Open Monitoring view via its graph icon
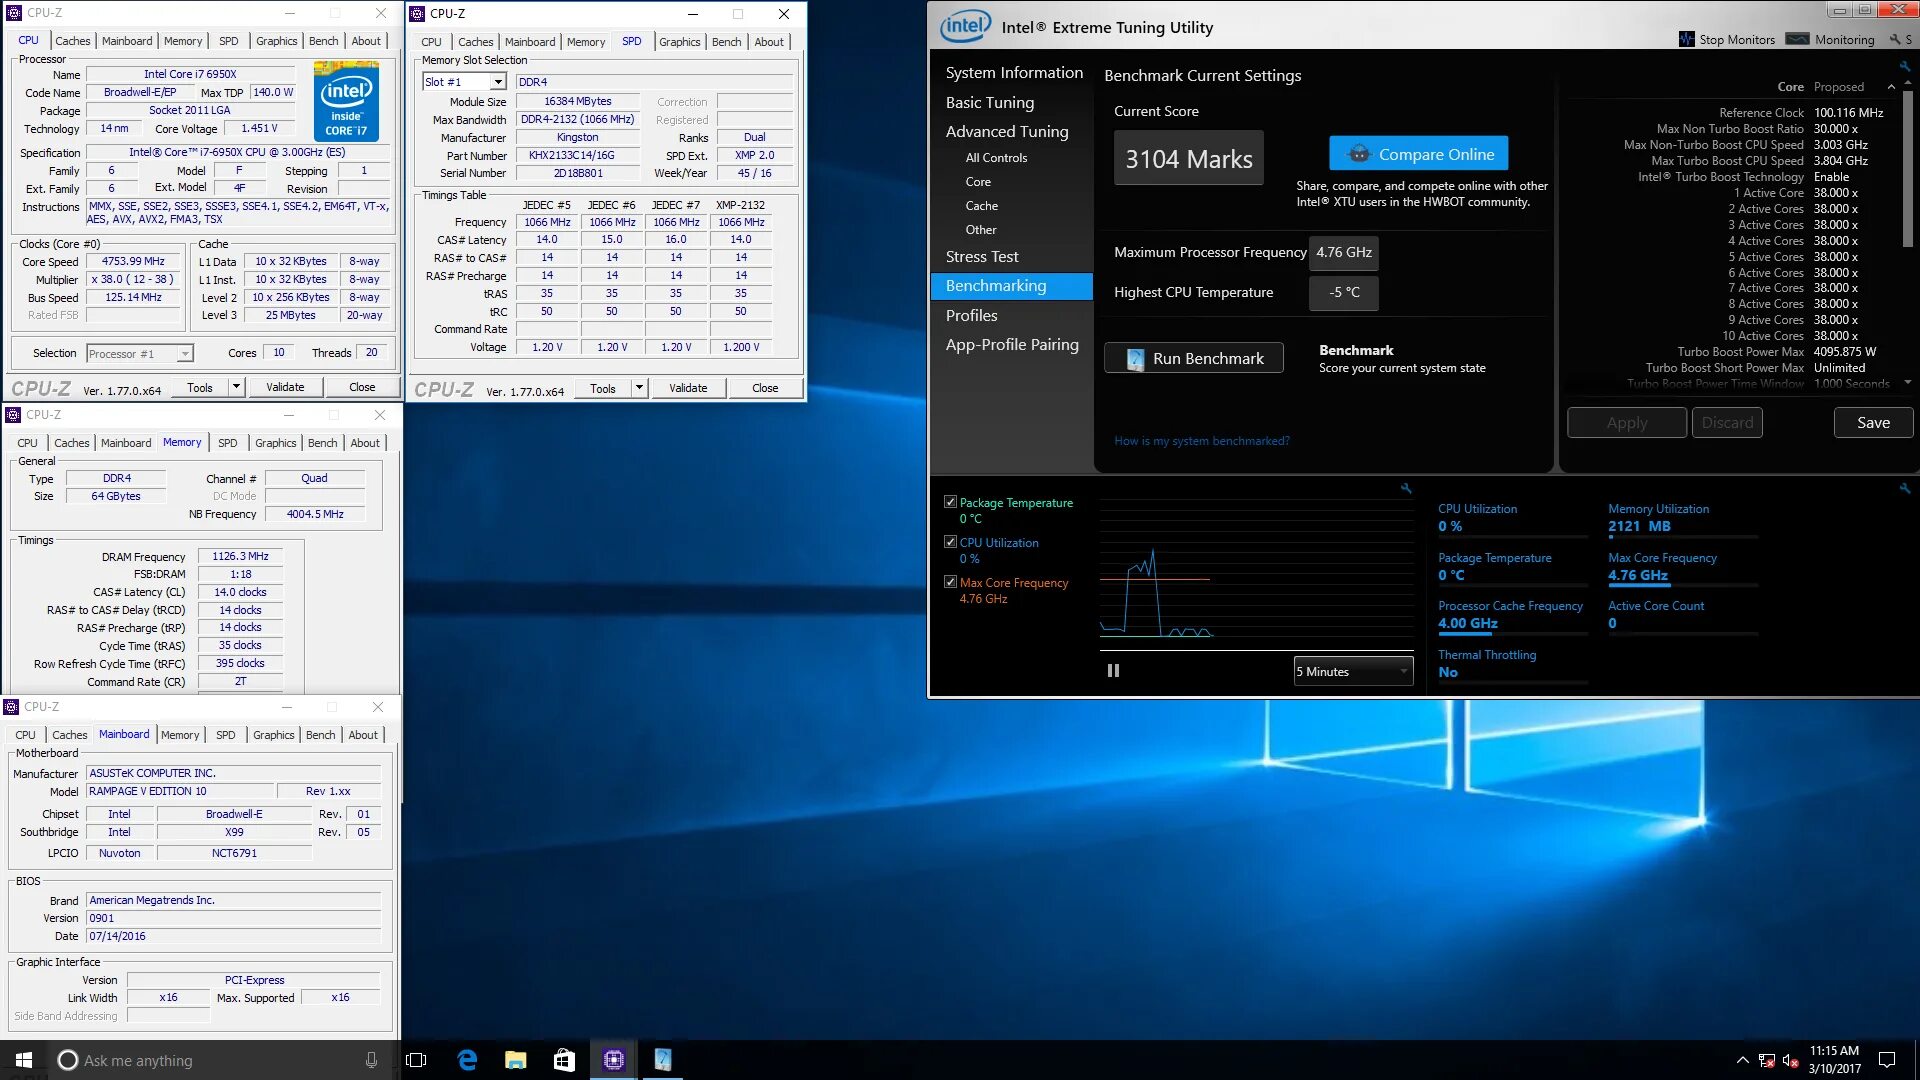The width and height of the screenshot is (1920, 1080). coord(1797,40)
